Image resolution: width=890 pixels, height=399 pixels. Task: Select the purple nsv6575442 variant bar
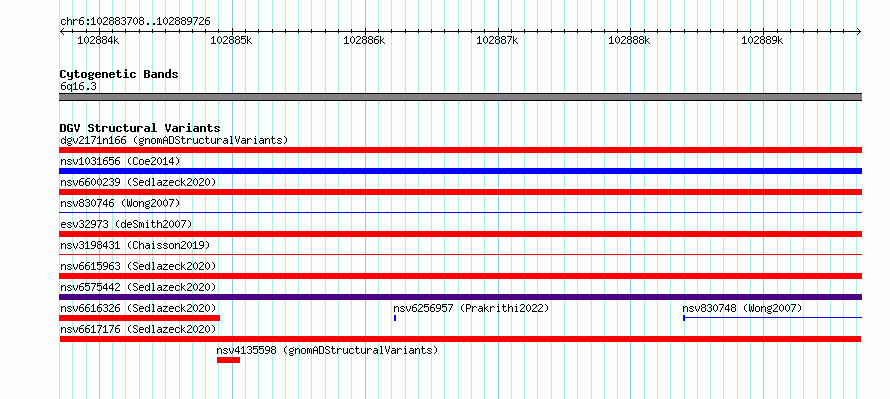click(460, 297)
